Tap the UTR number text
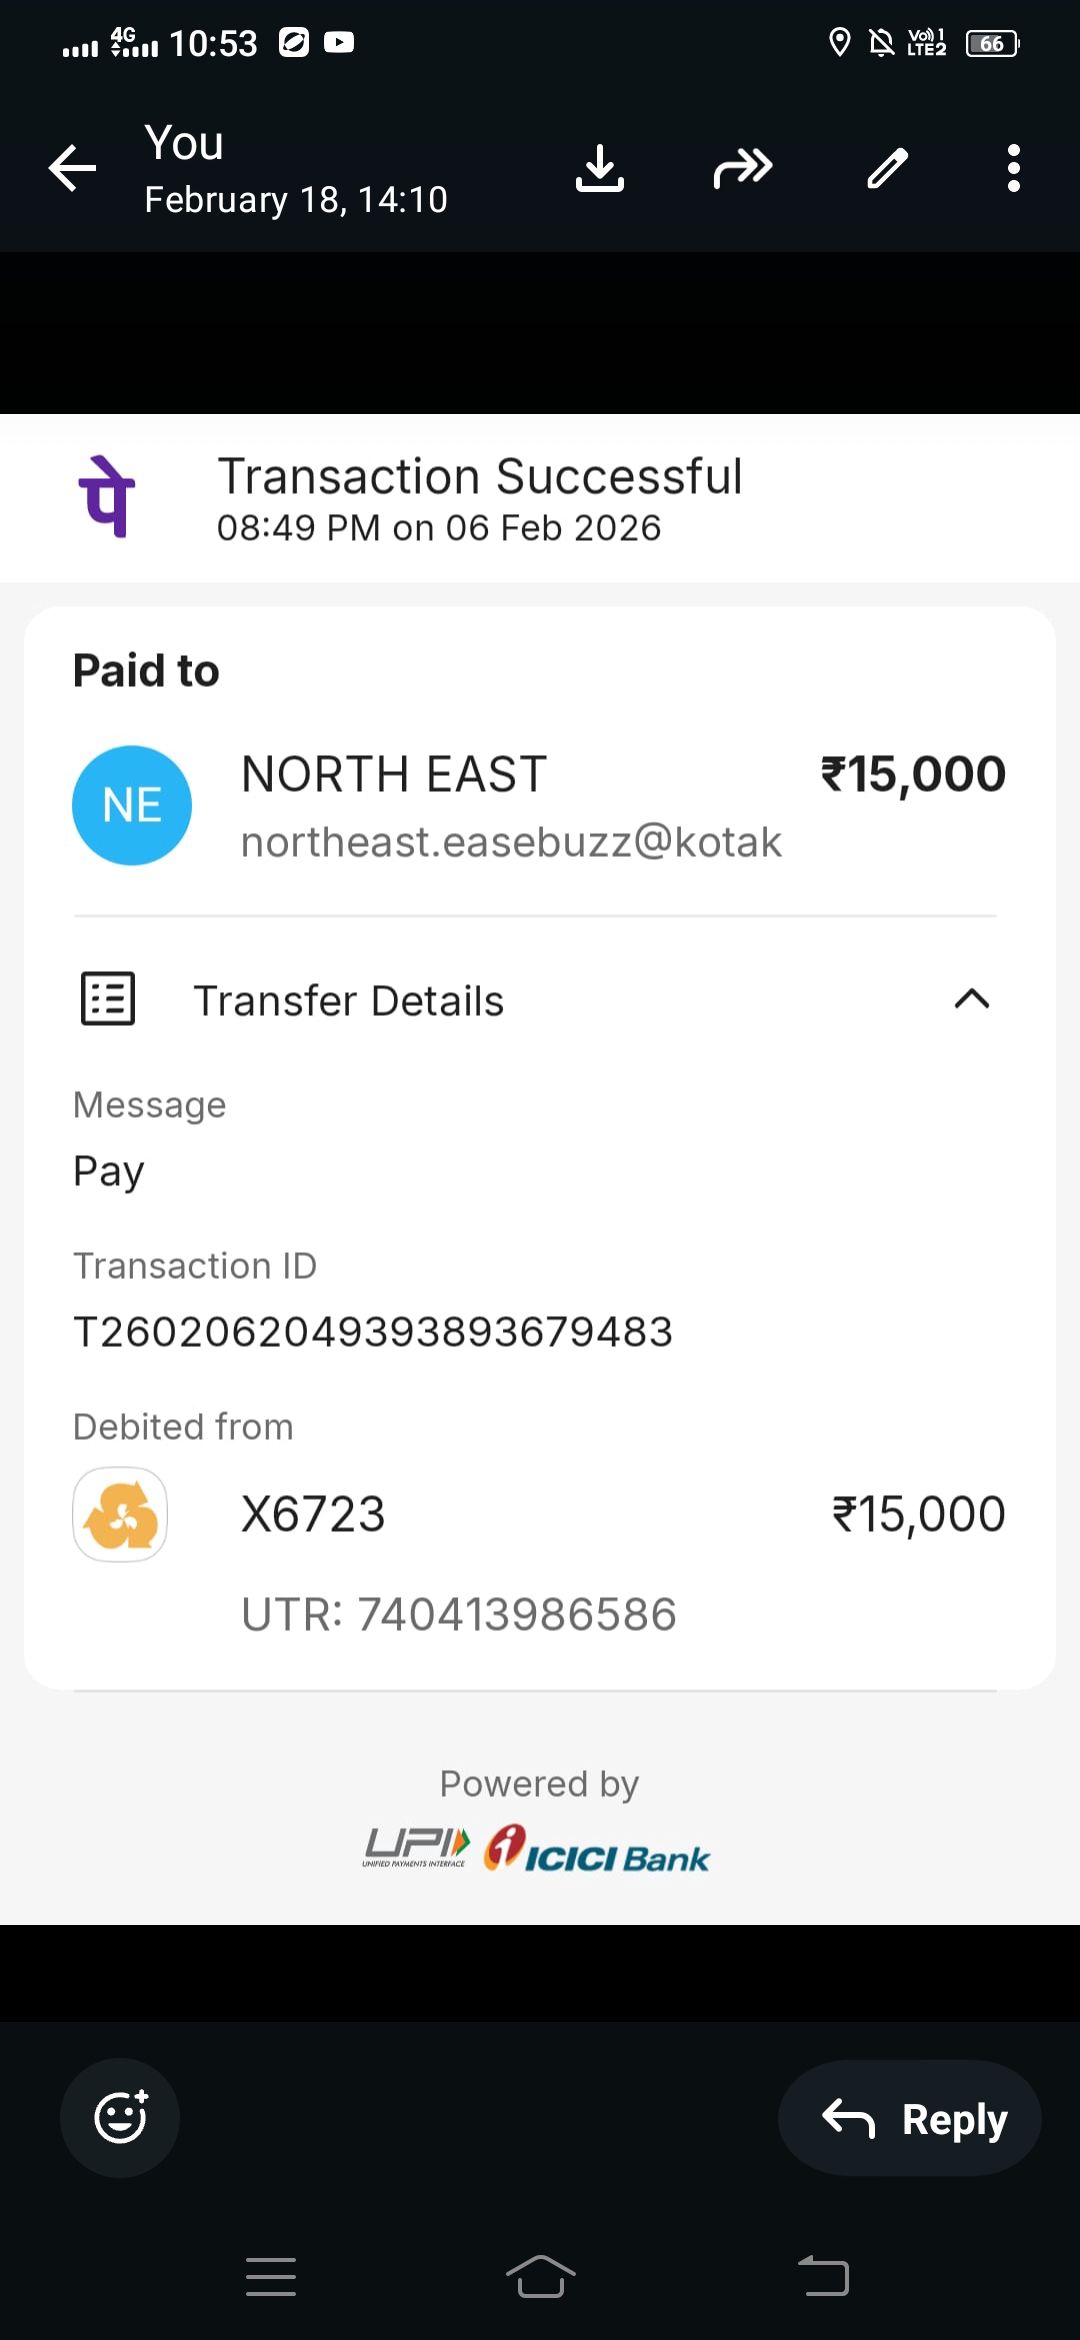This screenshot has width=1080, height=2340. point(459,1614)
